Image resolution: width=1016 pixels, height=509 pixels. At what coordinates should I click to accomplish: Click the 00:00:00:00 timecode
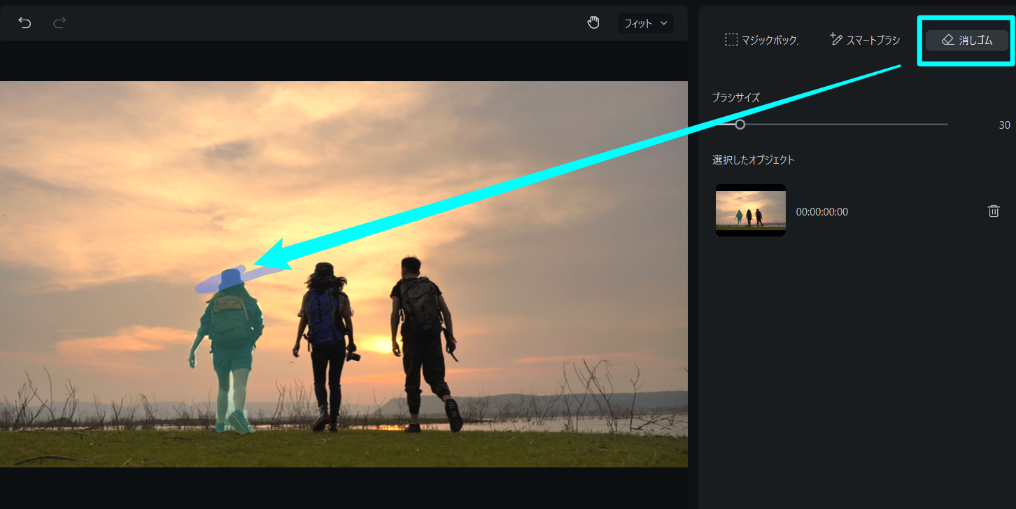click(x=822, y=212)
